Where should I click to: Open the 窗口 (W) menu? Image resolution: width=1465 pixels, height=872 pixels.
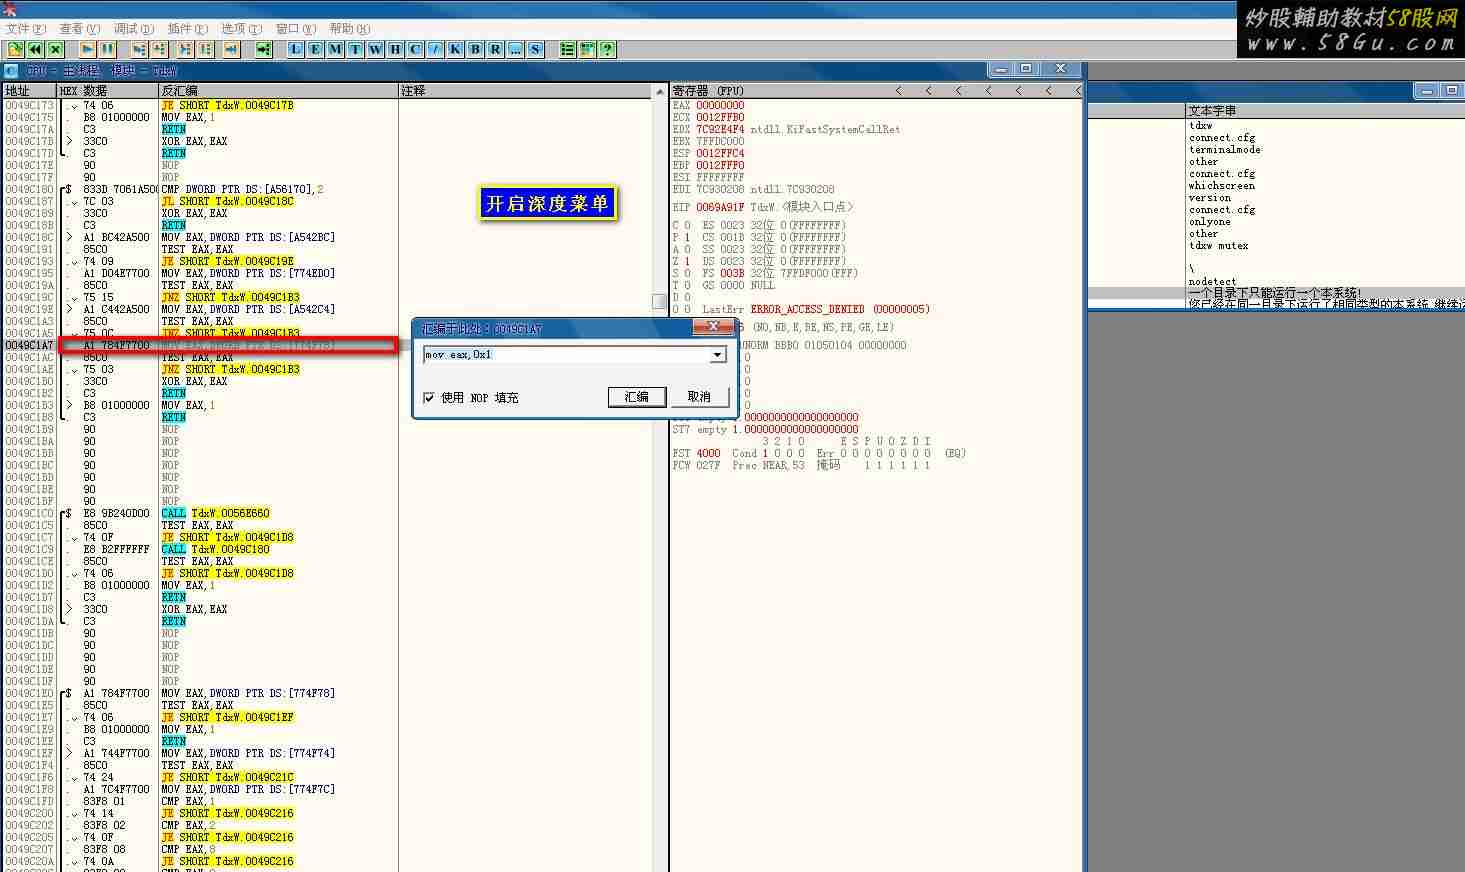click(296, 29)
